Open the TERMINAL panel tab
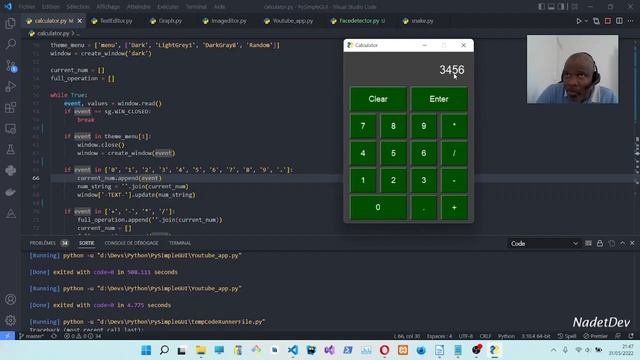This screenshot has height=360, width=640. 180,243
